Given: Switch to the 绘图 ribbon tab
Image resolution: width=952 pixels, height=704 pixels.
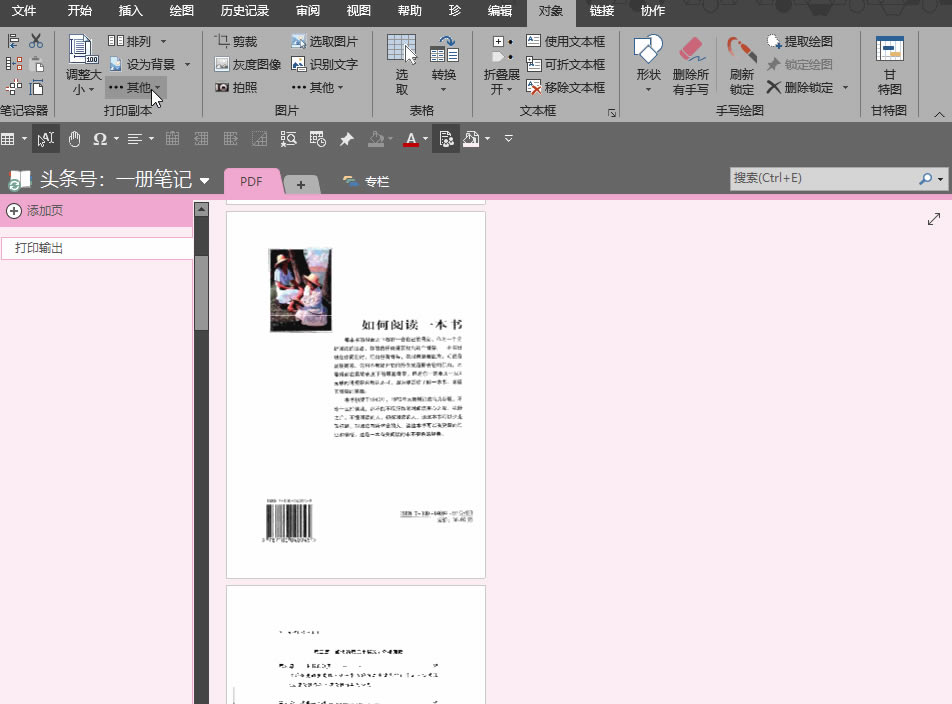Looking at the screenshot, I should pos(180,12).
